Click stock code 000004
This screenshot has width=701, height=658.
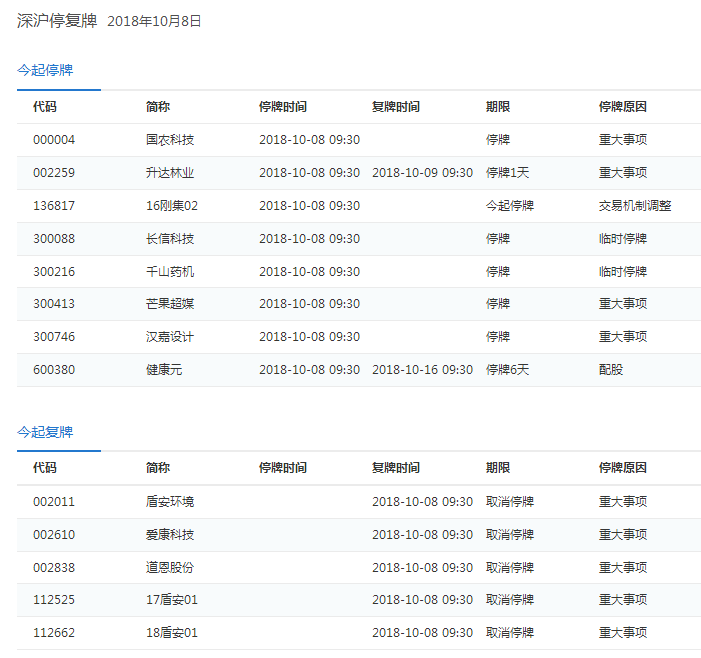(54, 140)
